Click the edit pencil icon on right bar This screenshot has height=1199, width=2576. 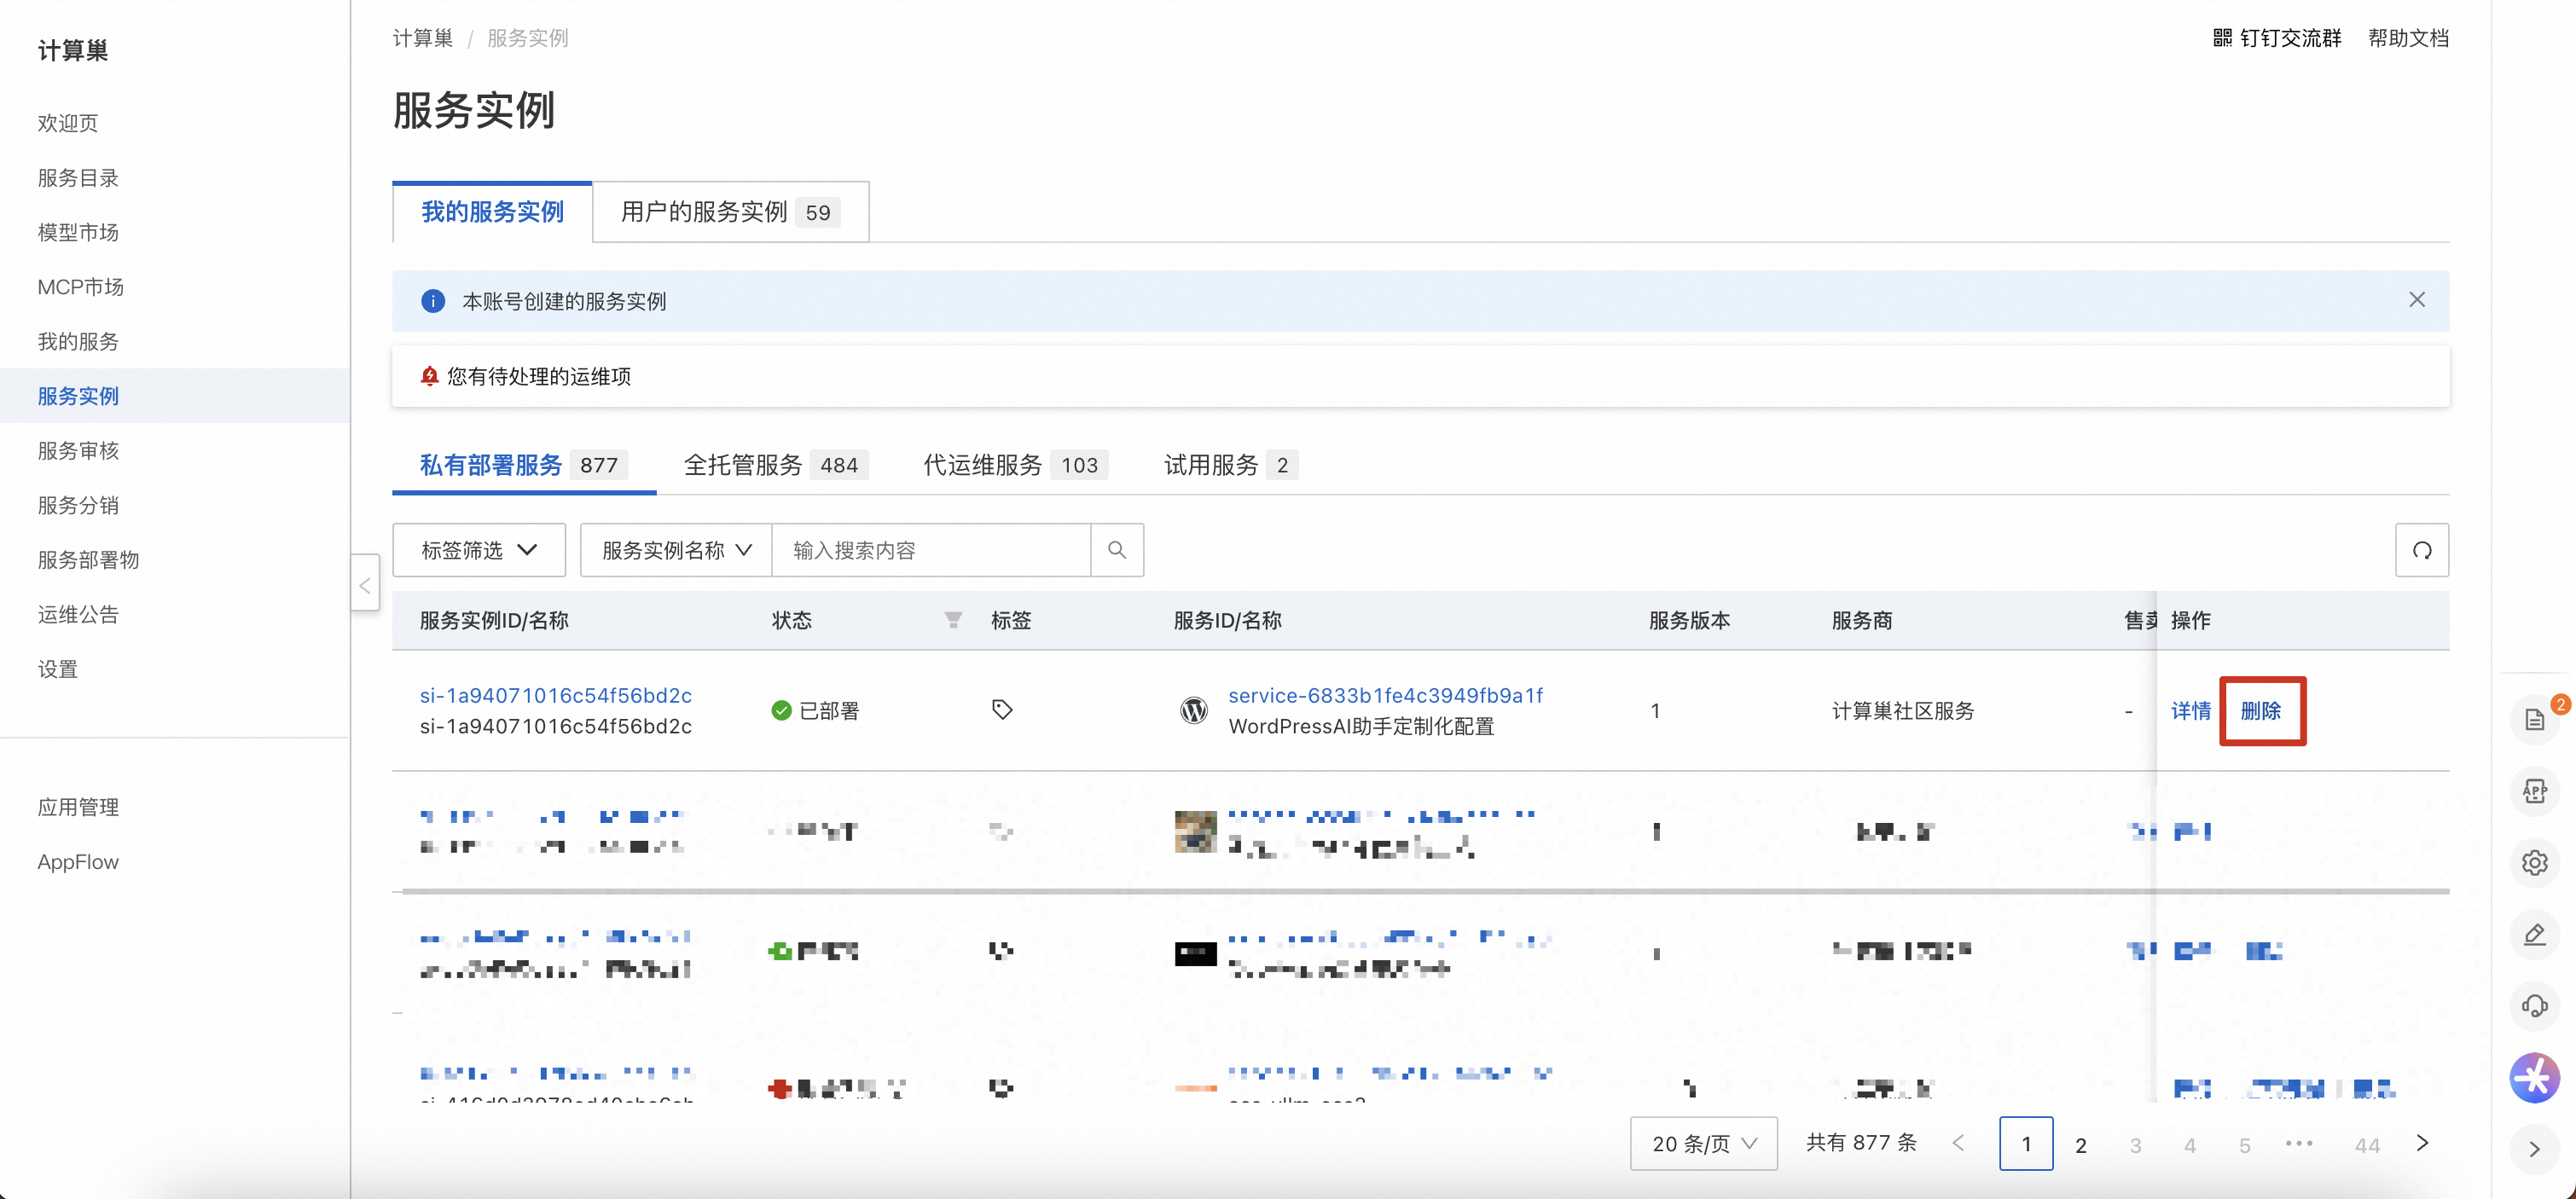point(2534,934)
